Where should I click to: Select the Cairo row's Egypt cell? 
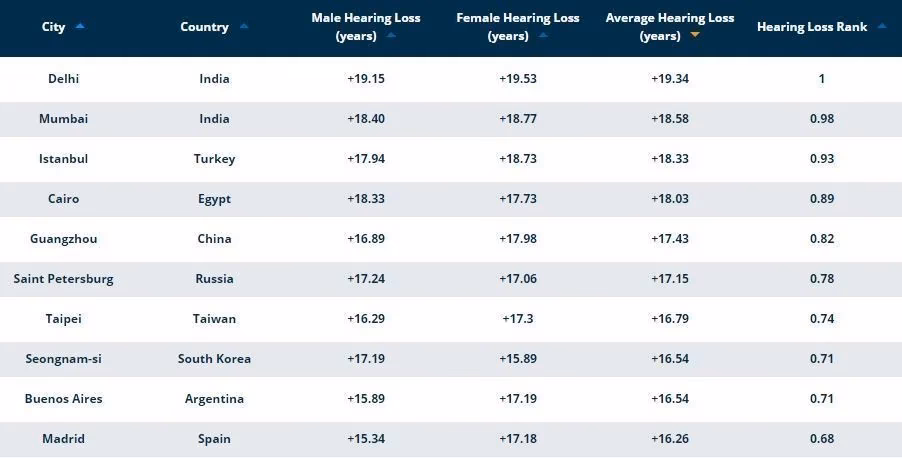(x=214, y=199)
